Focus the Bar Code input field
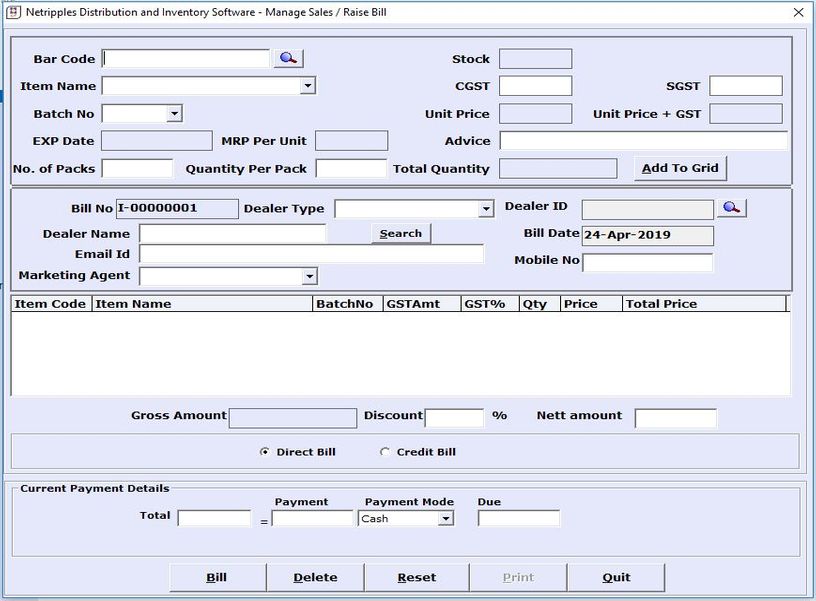 186,58
